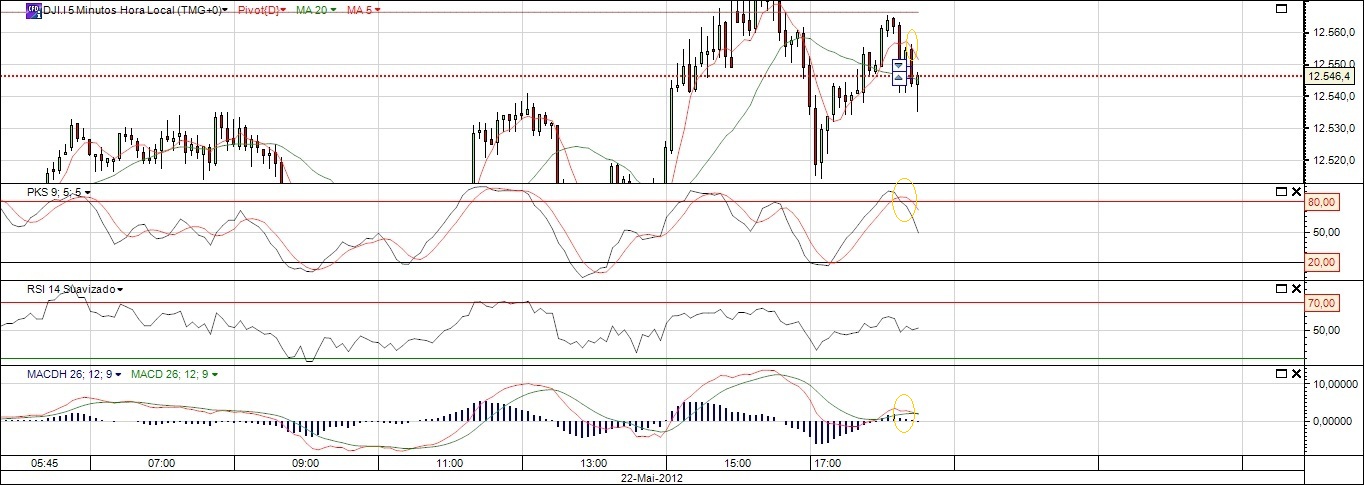This screenshot has width=1364, height=485.
Task: Click the 70,00 RSI level label
Action: [1323, 302]
